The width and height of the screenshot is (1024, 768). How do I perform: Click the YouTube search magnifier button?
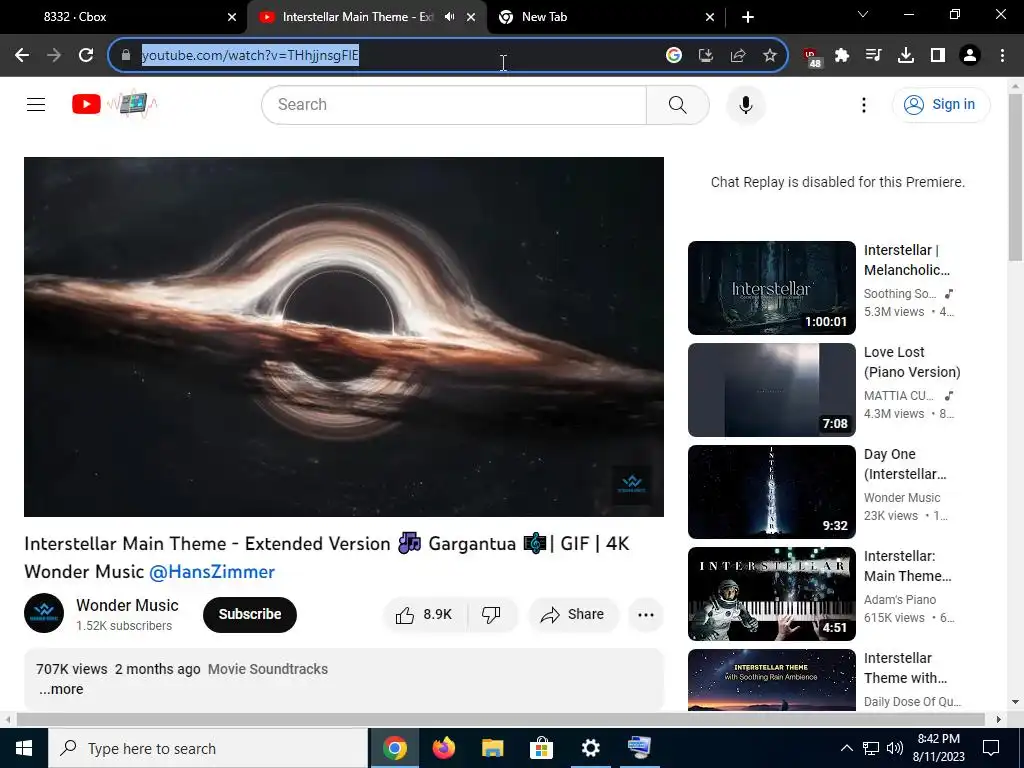click(678, 104)
